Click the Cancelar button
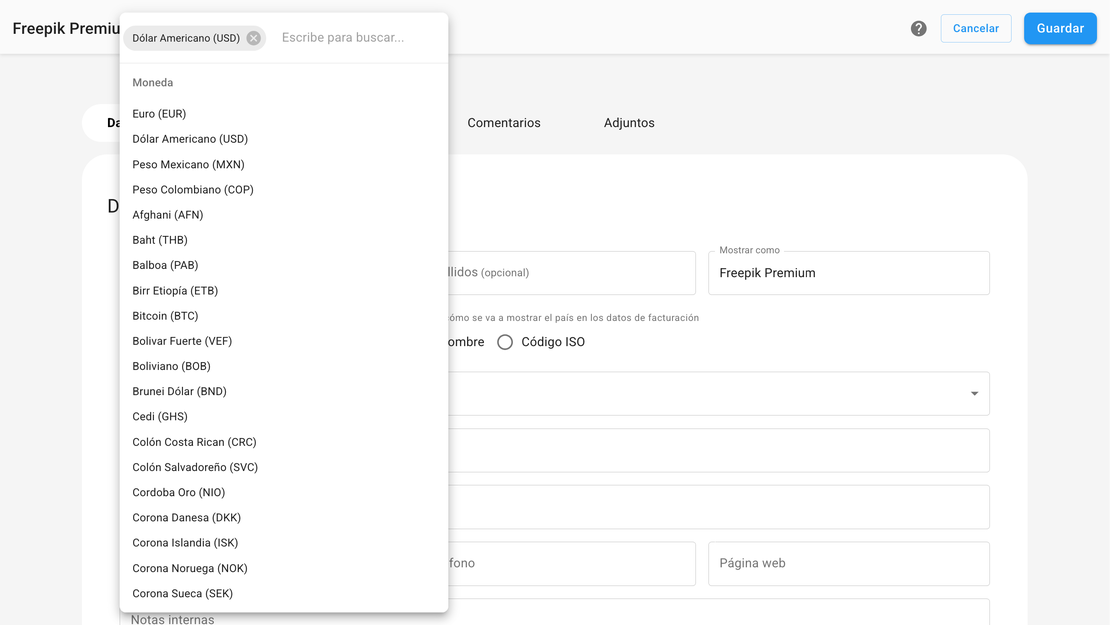This screenshot has height=625, width=1110. click(x=975, y=29)
